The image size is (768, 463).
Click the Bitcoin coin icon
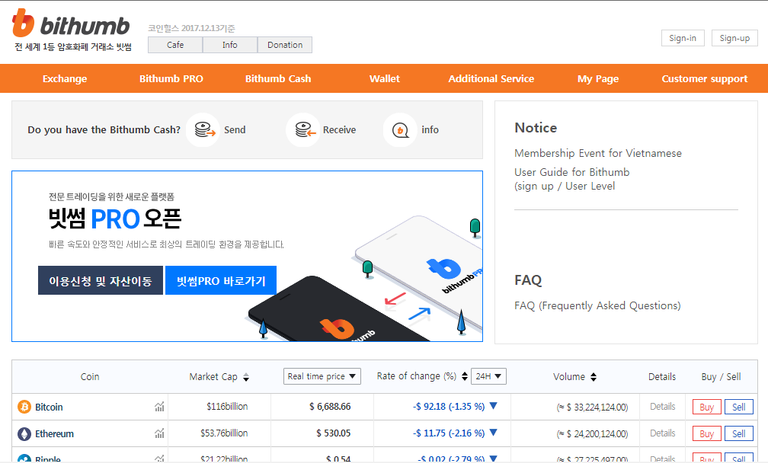[x=24, y=407]
